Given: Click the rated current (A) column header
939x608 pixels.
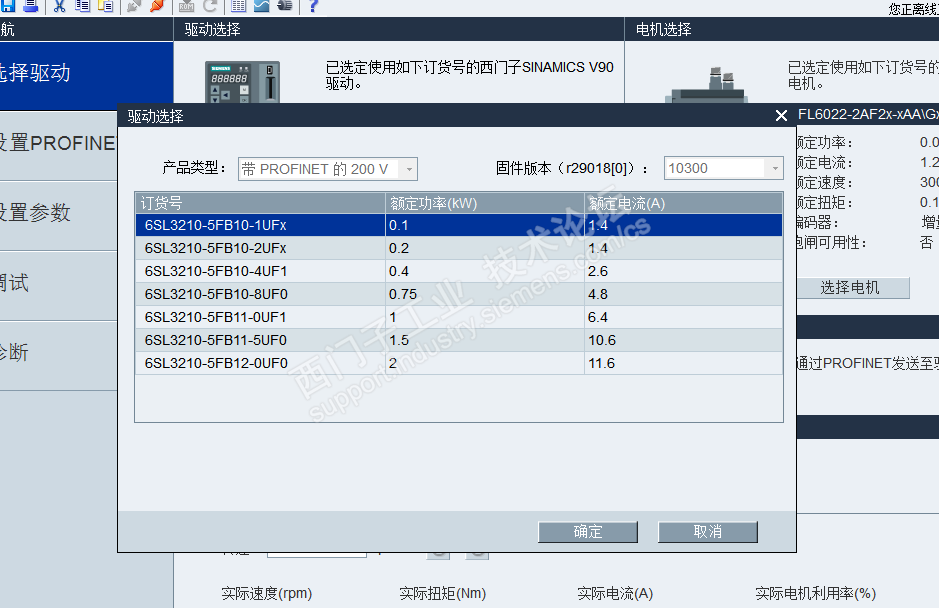Looking at the screenshot, I should coord(683,203).
